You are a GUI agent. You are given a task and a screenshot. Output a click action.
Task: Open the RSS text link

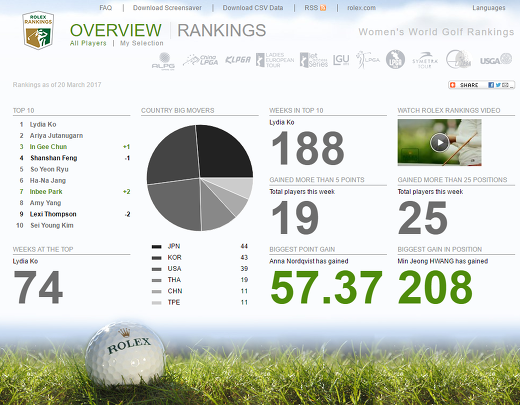pyautogui.click(x=311, y=8)
